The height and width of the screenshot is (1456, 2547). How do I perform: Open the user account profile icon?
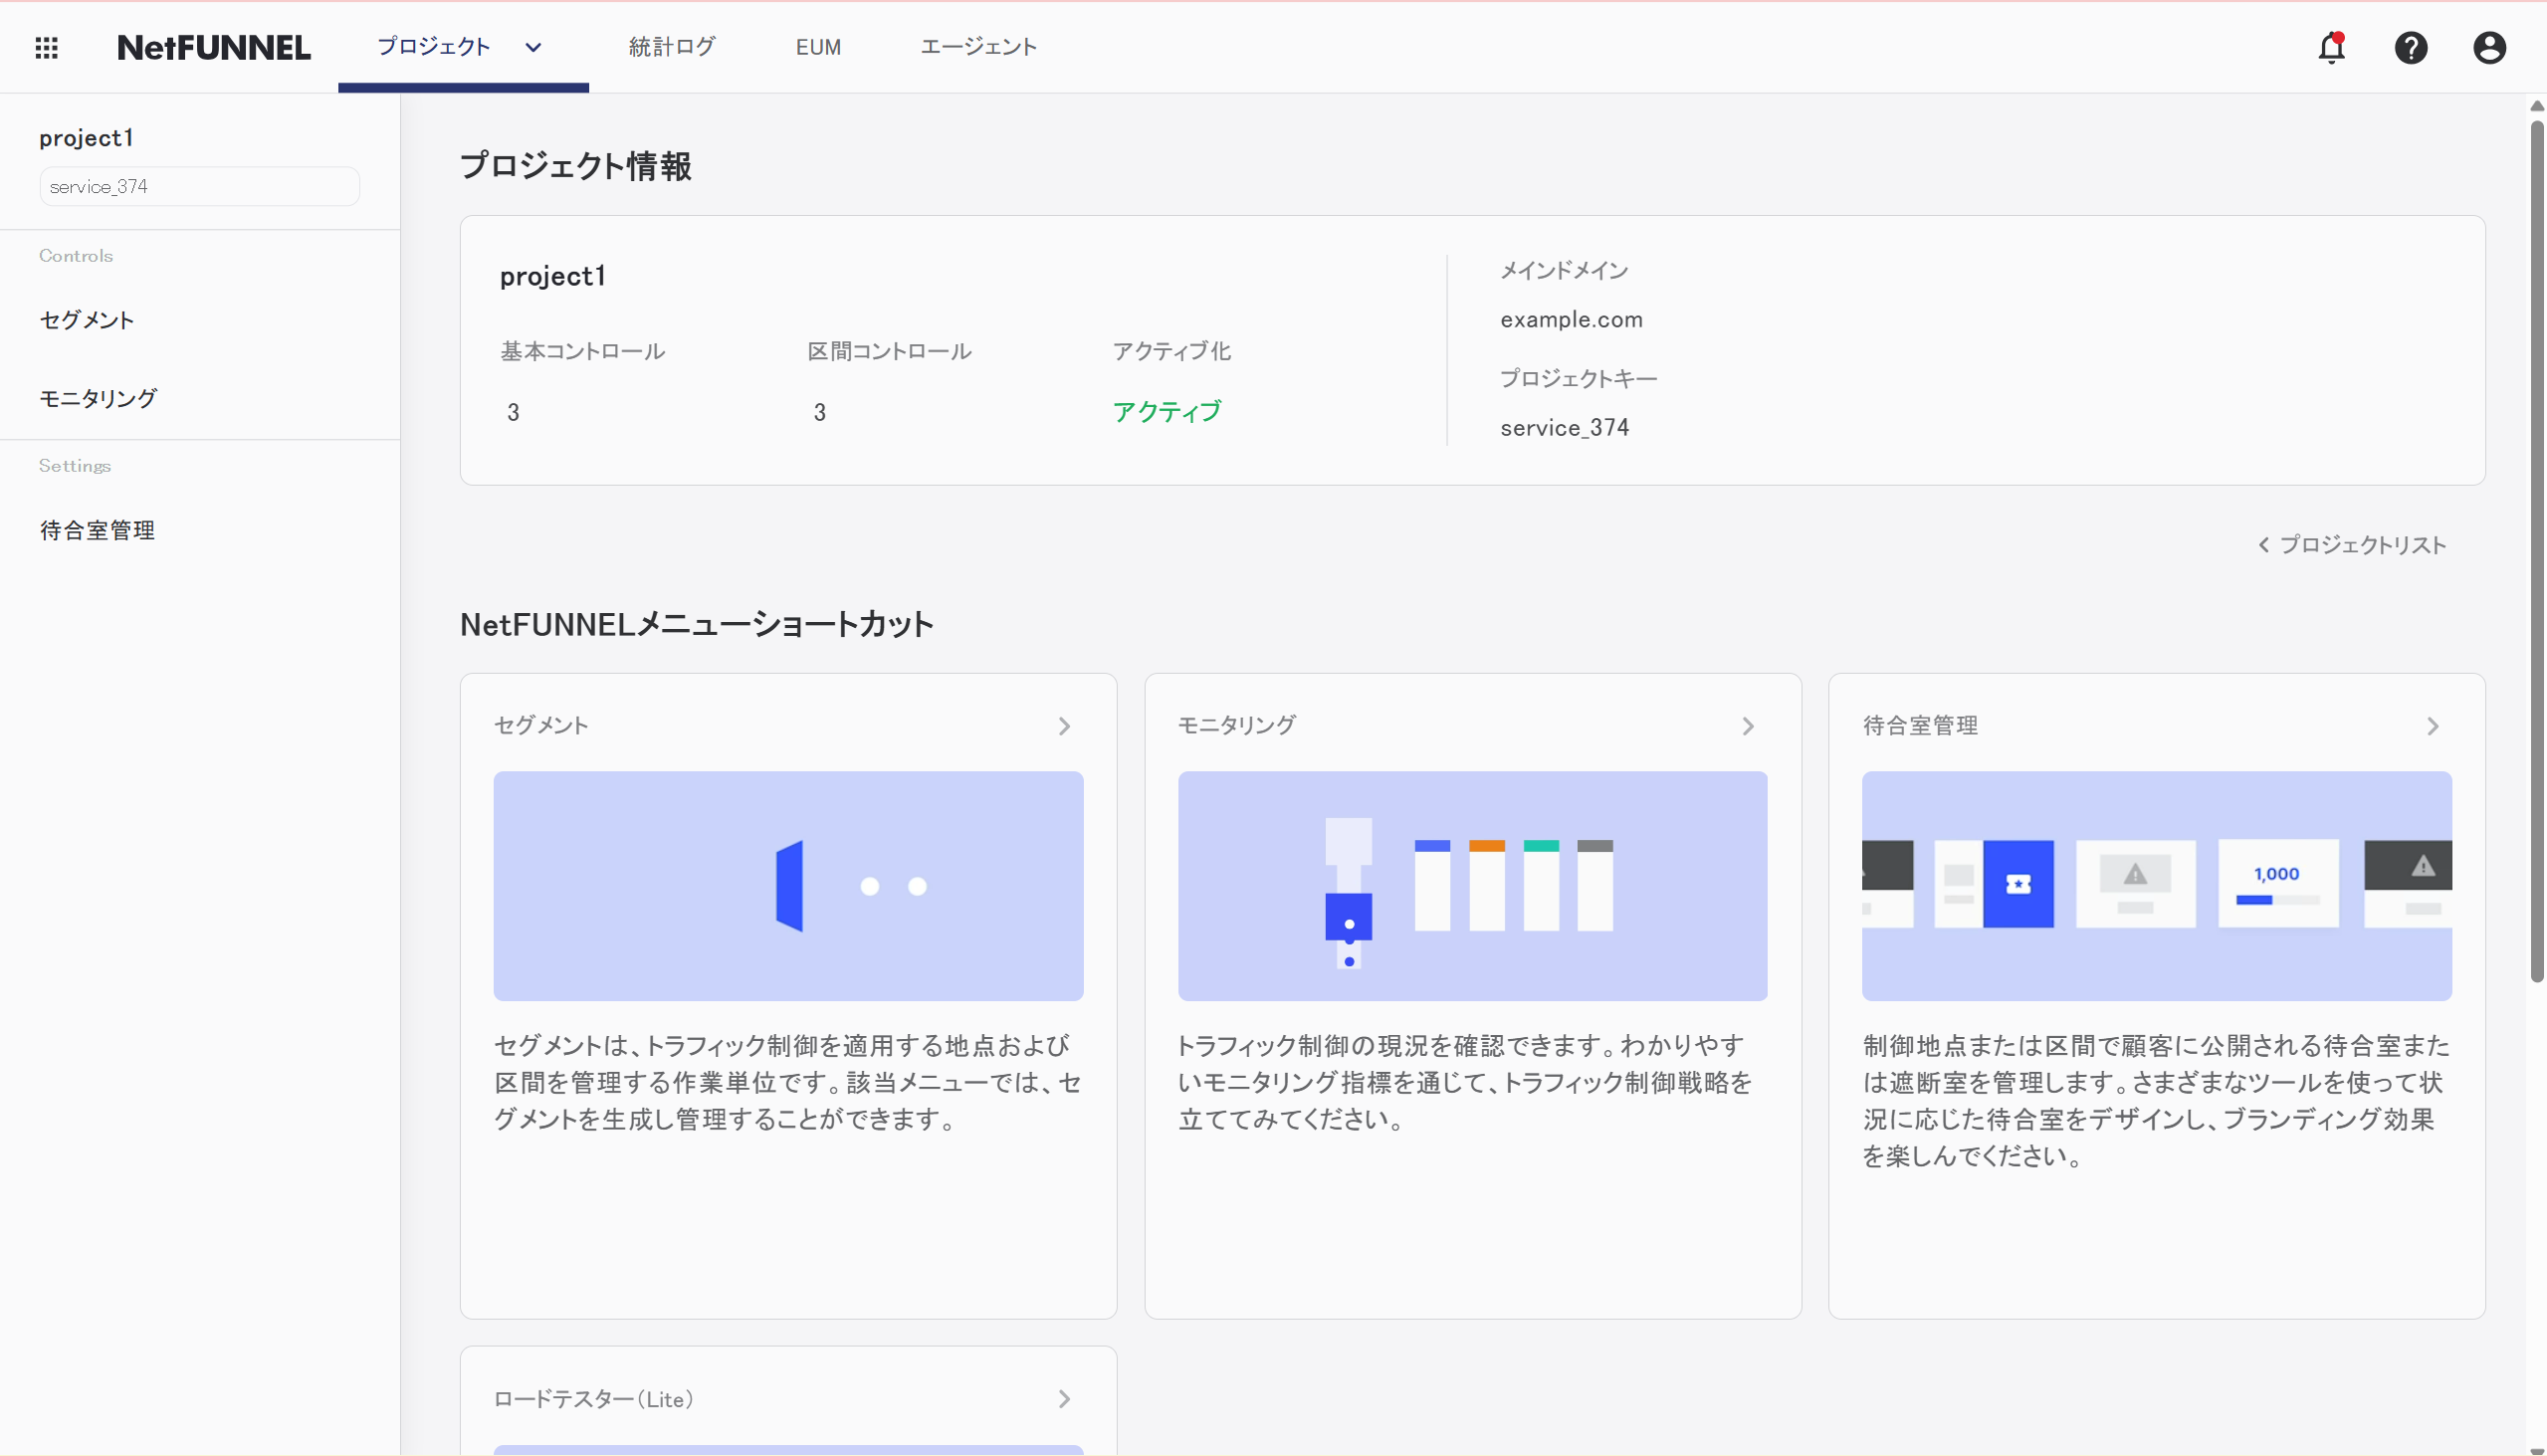[2489, 47]
